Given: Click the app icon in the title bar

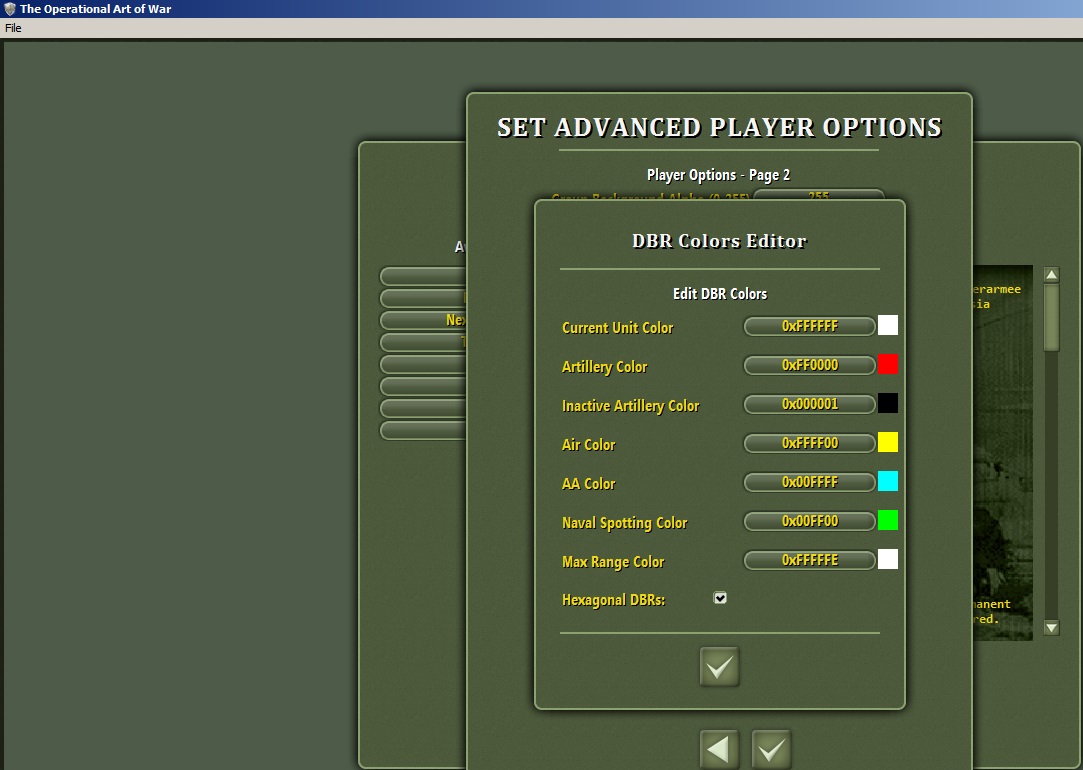Looking at the screenshot, I should [x=10, y=9].
